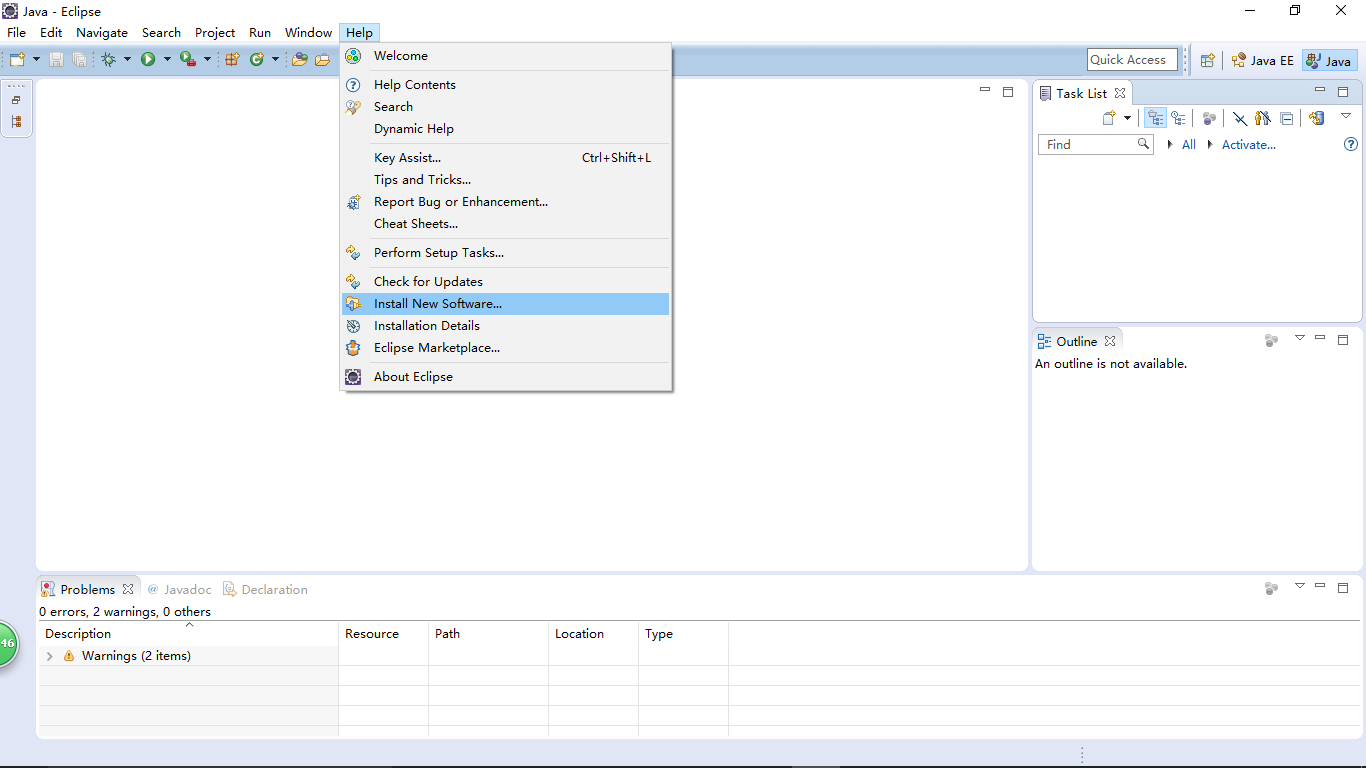Click New Task icon in Task List
The height and width of the screenshot is (768, 1366).
pos(1109,118)
